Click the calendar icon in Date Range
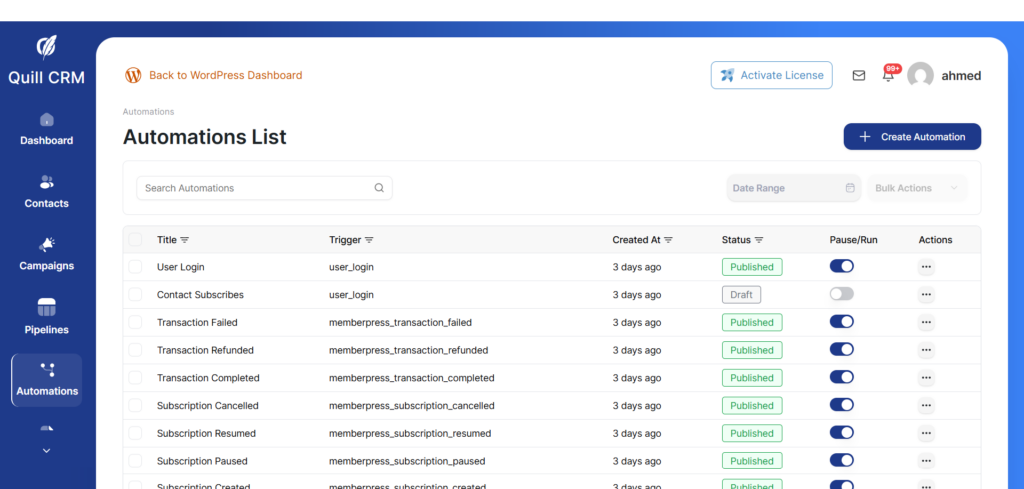 click(x=850, y=188)
